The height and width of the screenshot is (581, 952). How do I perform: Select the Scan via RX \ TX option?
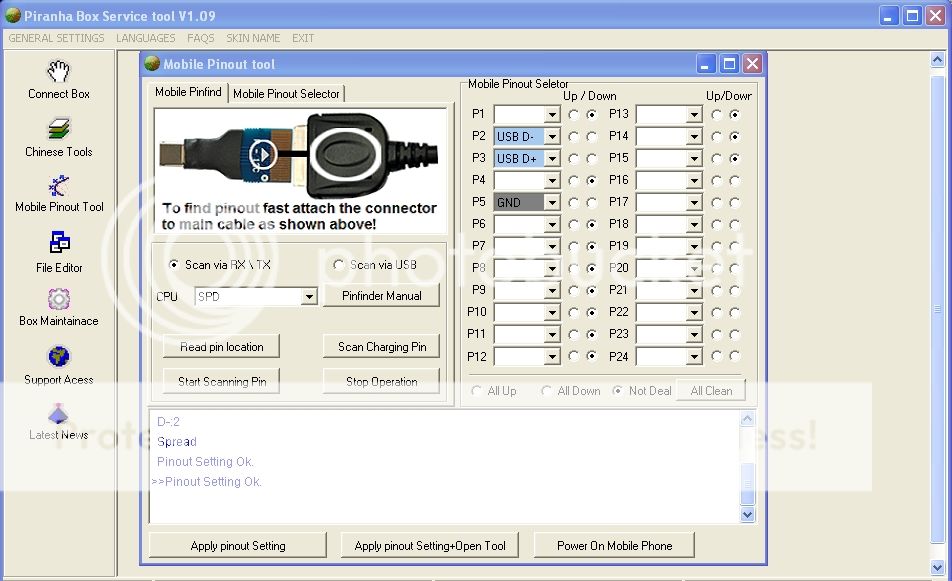coord(174,265)
